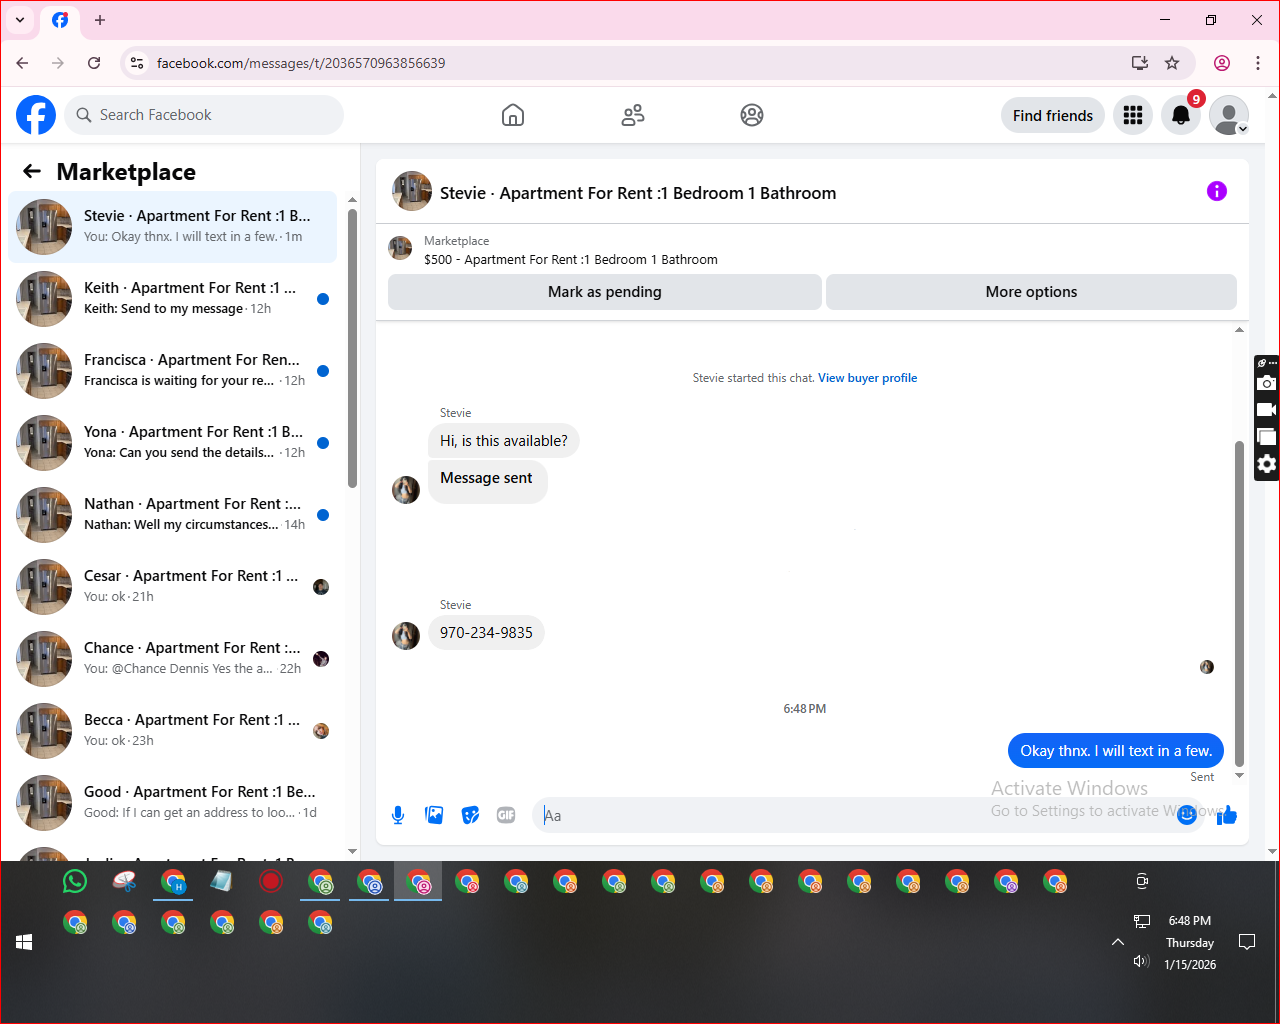This screenshot has height=1024, width=1280.
Task: Open the Groups icon in top navigation
Action: (752, 115)
